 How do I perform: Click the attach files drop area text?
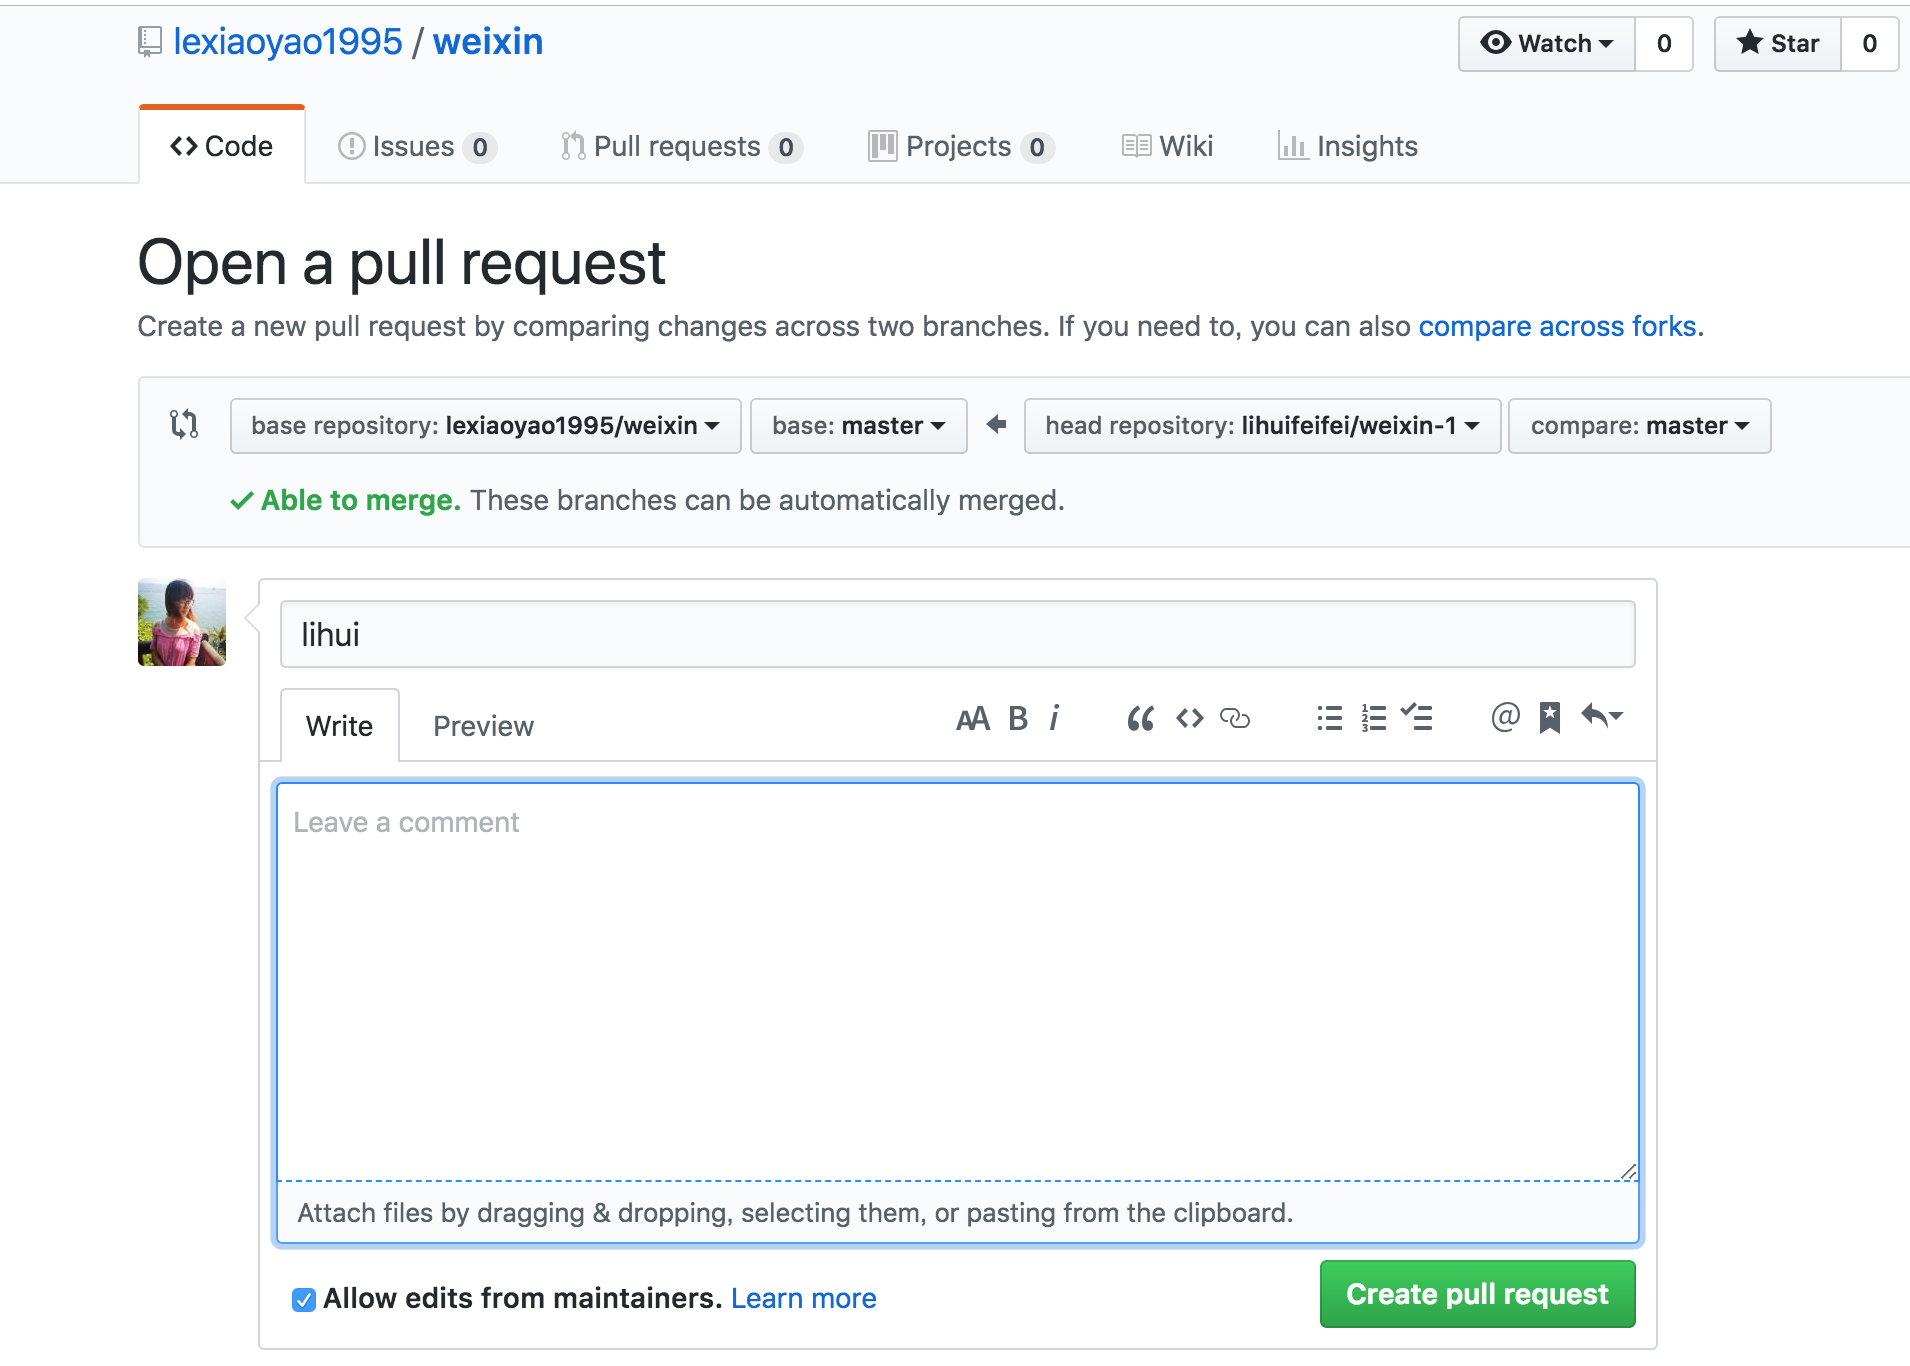pyautogui.click(x=795, y=1213)
